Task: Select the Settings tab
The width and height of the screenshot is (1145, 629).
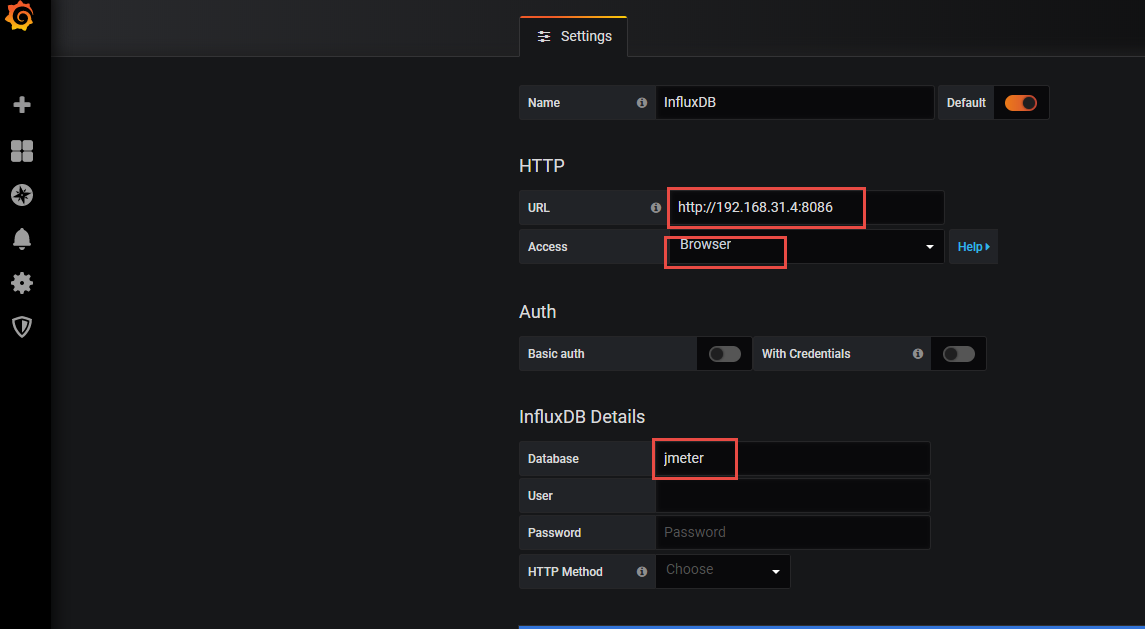Action: click(574, 37)
